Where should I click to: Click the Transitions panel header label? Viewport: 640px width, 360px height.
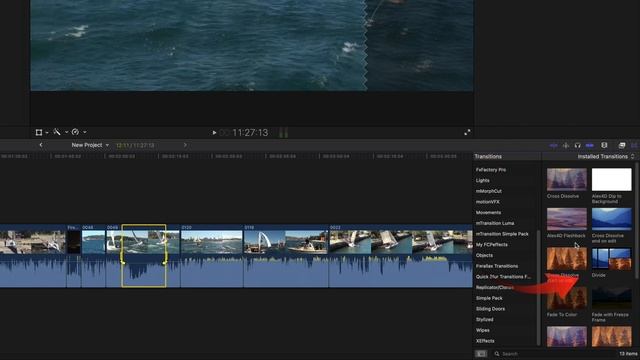tap(488, 157)
